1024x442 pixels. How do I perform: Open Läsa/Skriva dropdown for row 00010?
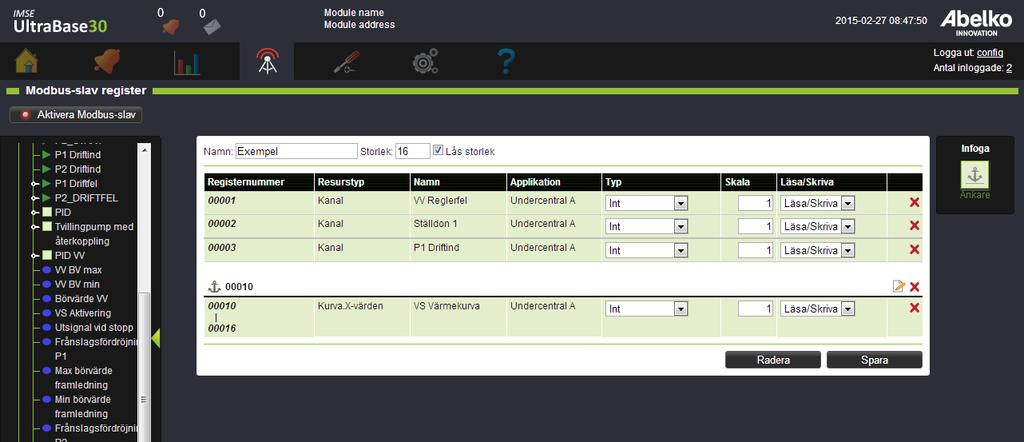pos(817,309)
